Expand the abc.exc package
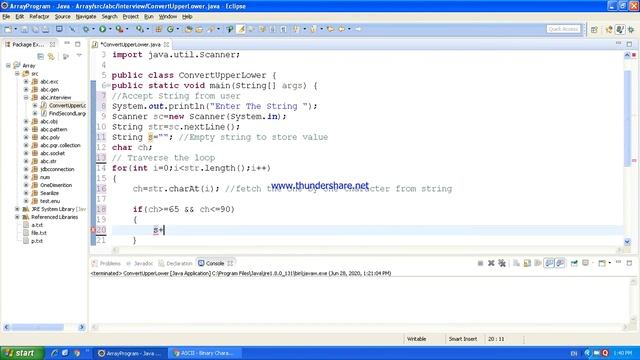The width and height of the screenshot is (640, 360). click(x=26, y=82)
